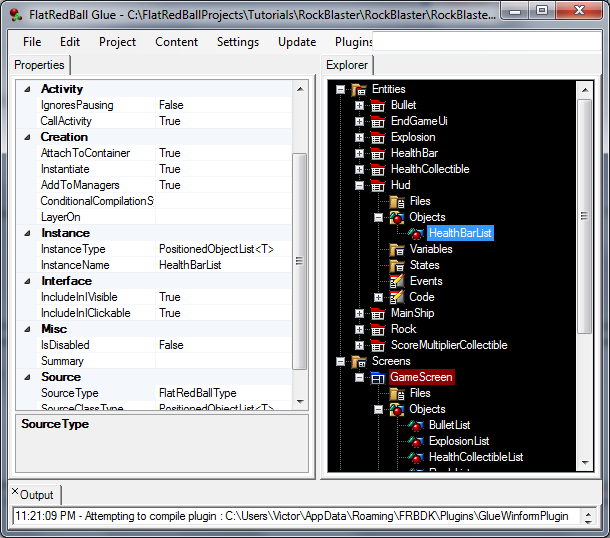Open the File menu
The width and height of the screenshot is (610, 538).
point(32,42)
